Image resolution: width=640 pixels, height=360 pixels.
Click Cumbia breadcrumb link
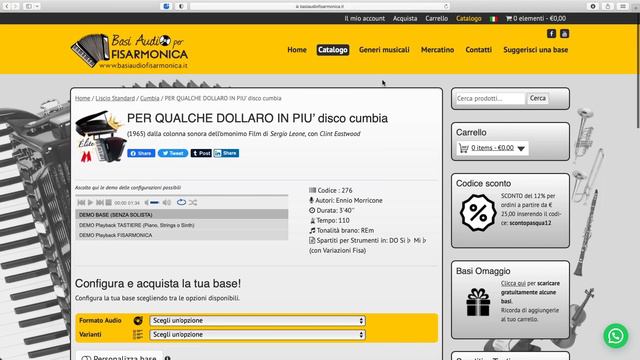[150, 98]
